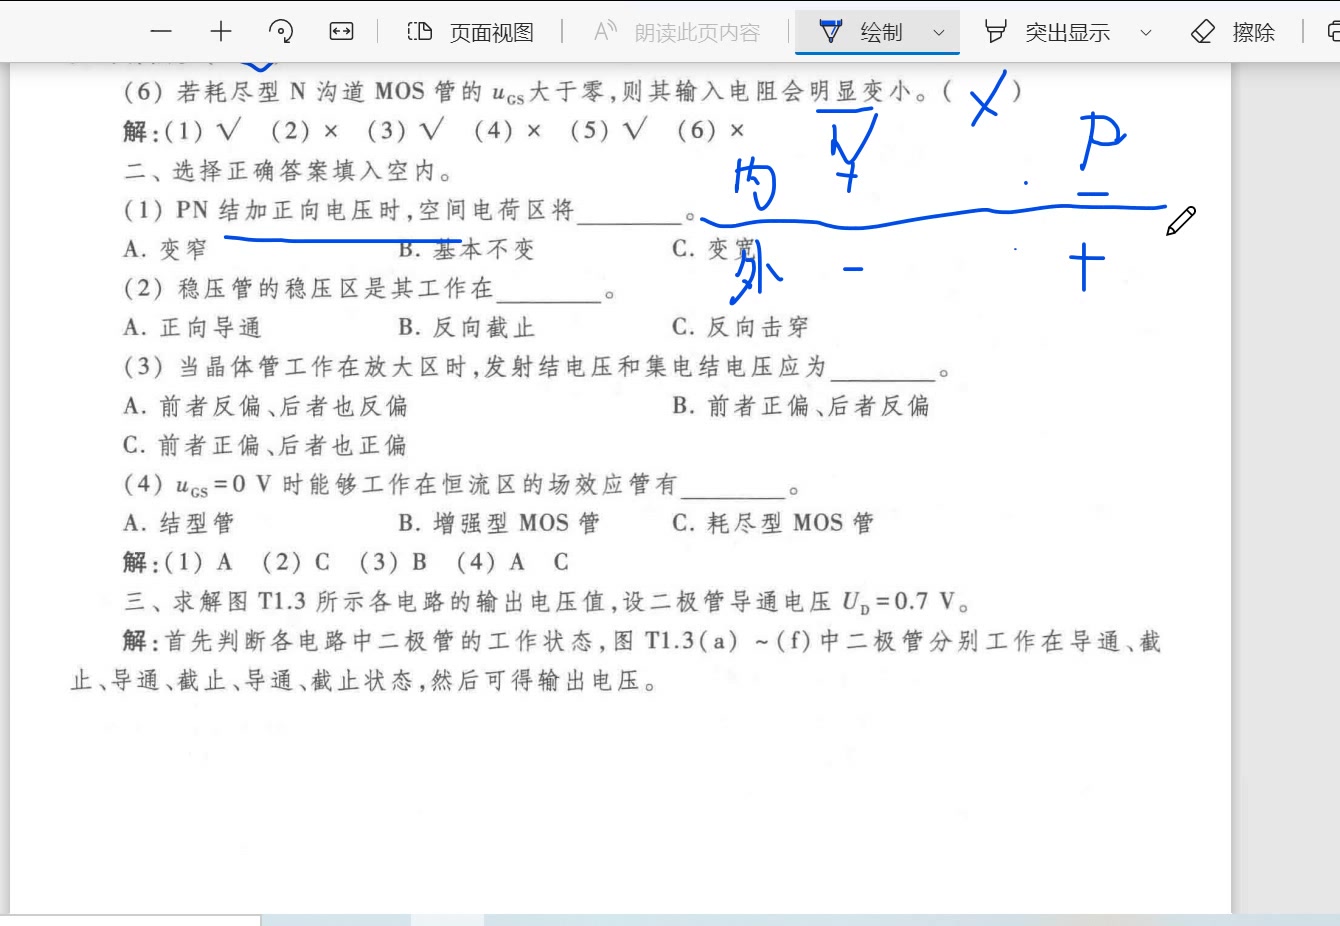Select the 擦除 eraser icon
Image resolution: width=1340 pixels, height=926 pixels.
pos(1203,31)
